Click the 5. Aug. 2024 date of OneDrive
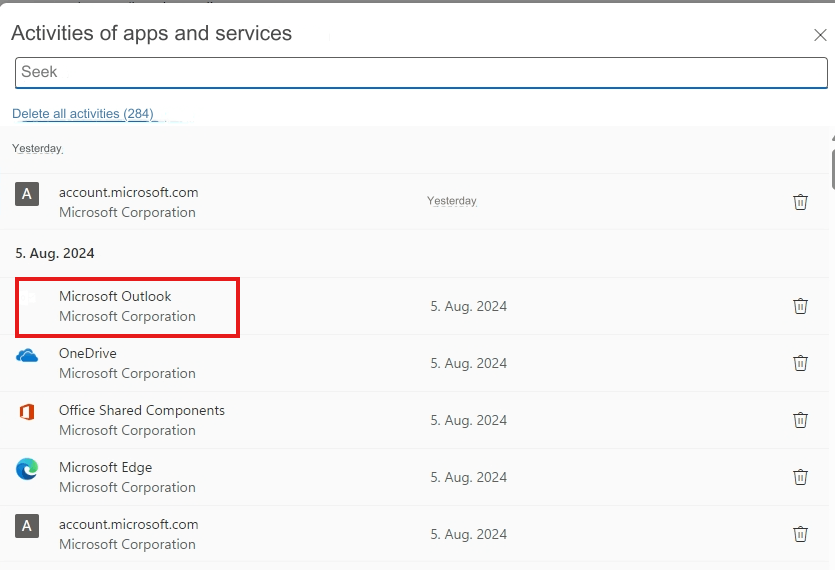Screen dimensions: 835x570 tap(469, 363)
